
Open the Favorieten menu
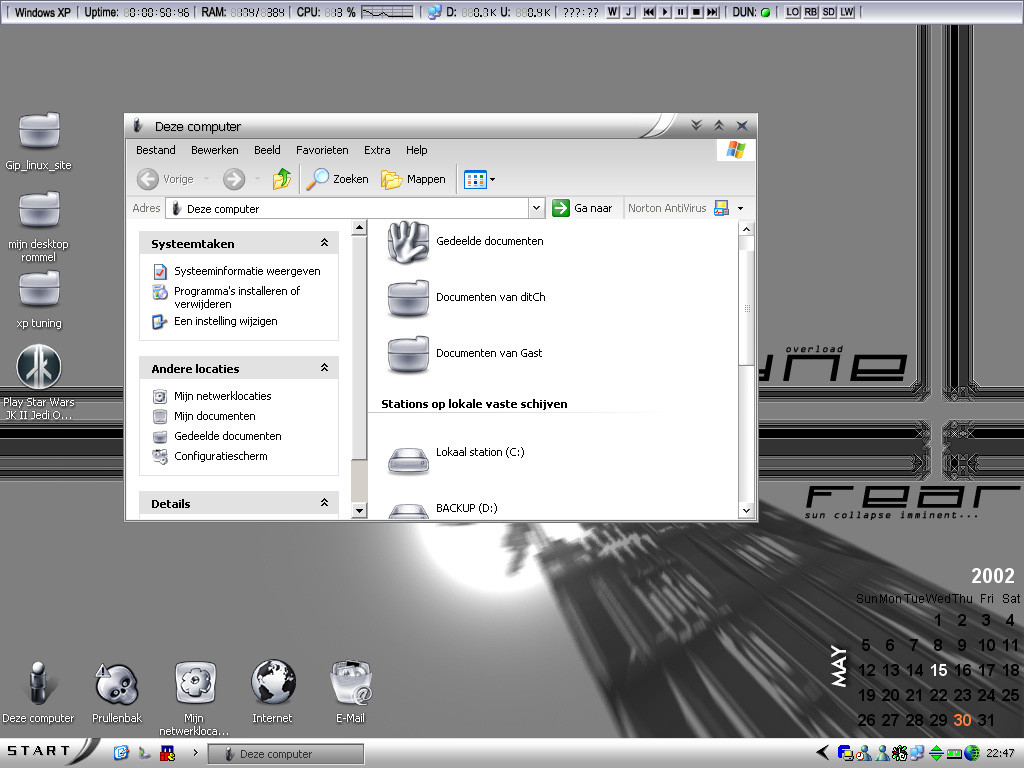[322, 150]
